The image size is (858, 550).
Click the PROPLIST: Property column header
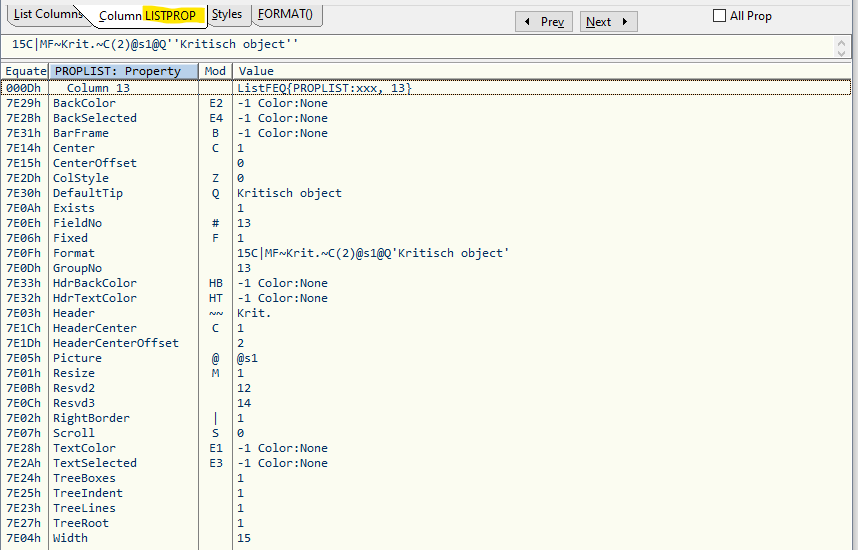(123, 71)
